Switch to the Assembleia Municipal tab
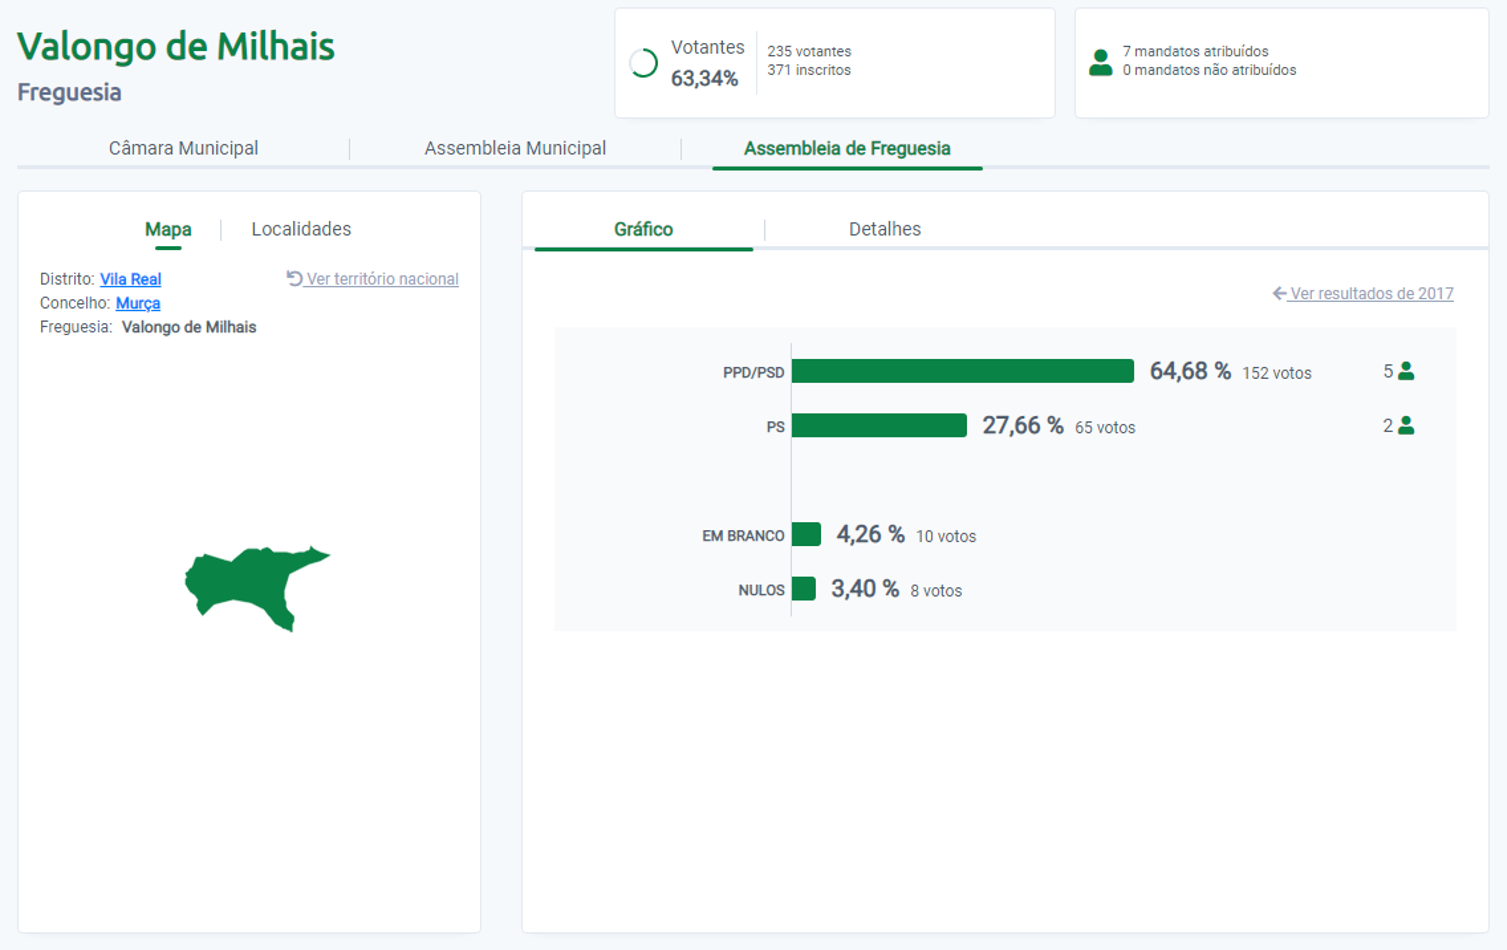Viewport: 1507px width, 950px height. point(515,148)
